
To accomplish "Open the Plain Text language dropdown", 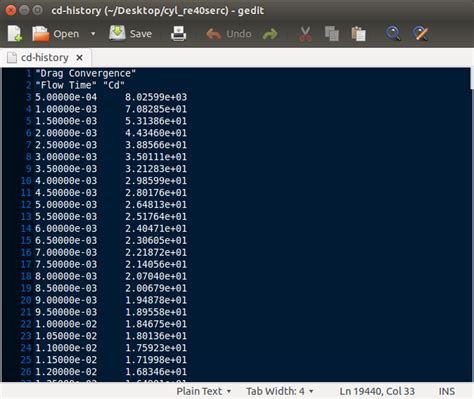I will pos(204,391).
